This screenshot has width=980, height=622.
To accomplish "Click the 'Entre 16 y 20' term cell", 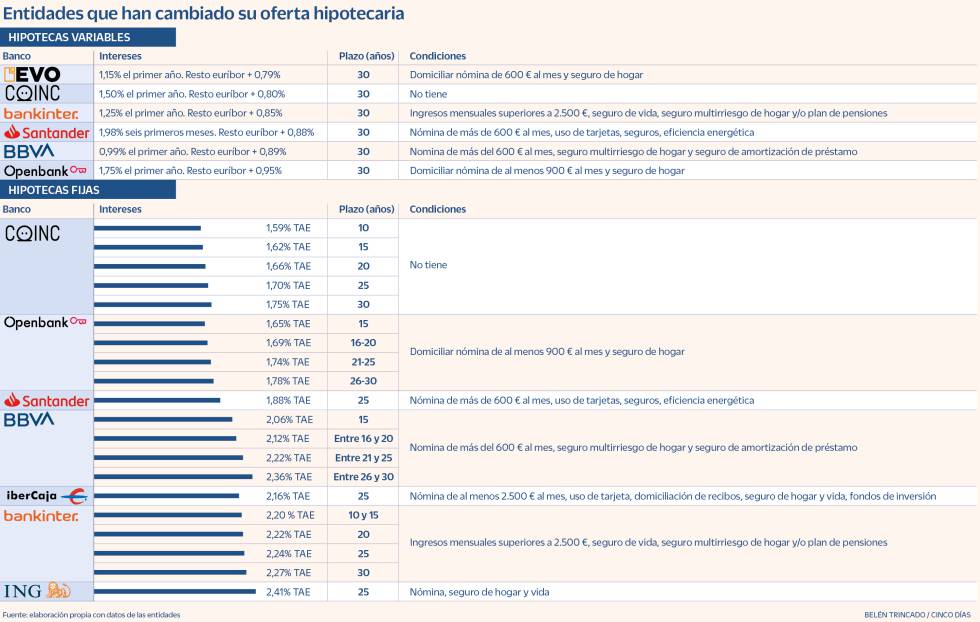I will (363, 439).
